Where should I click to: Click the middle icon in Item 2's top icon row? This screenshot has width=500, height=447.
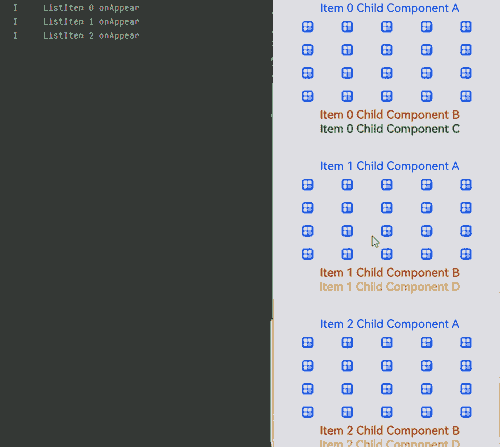pyautogui.click(x=387, y=343)
